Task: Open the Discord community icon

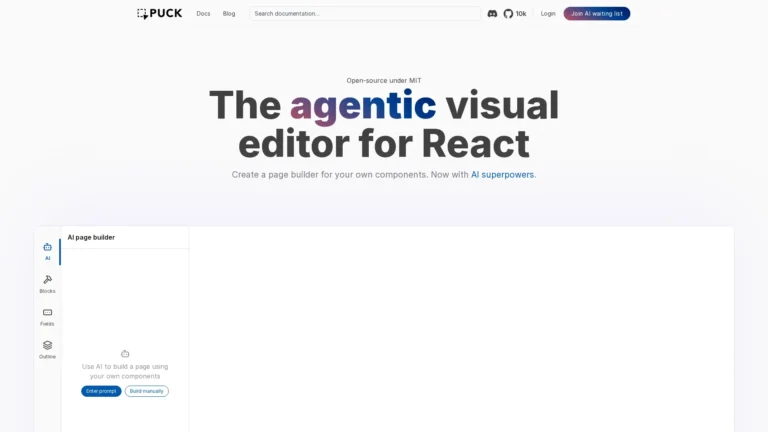Action: [492, 14]
